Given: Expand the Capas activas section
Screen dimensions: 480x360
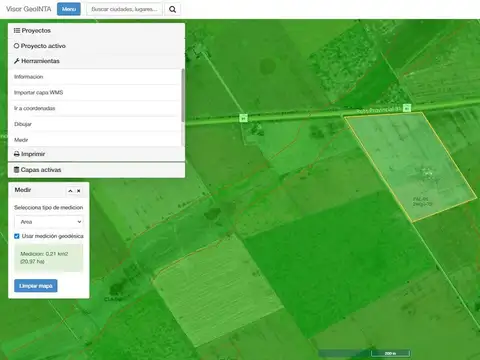Looking at the screenshot, I should click(x=96, y=170).
